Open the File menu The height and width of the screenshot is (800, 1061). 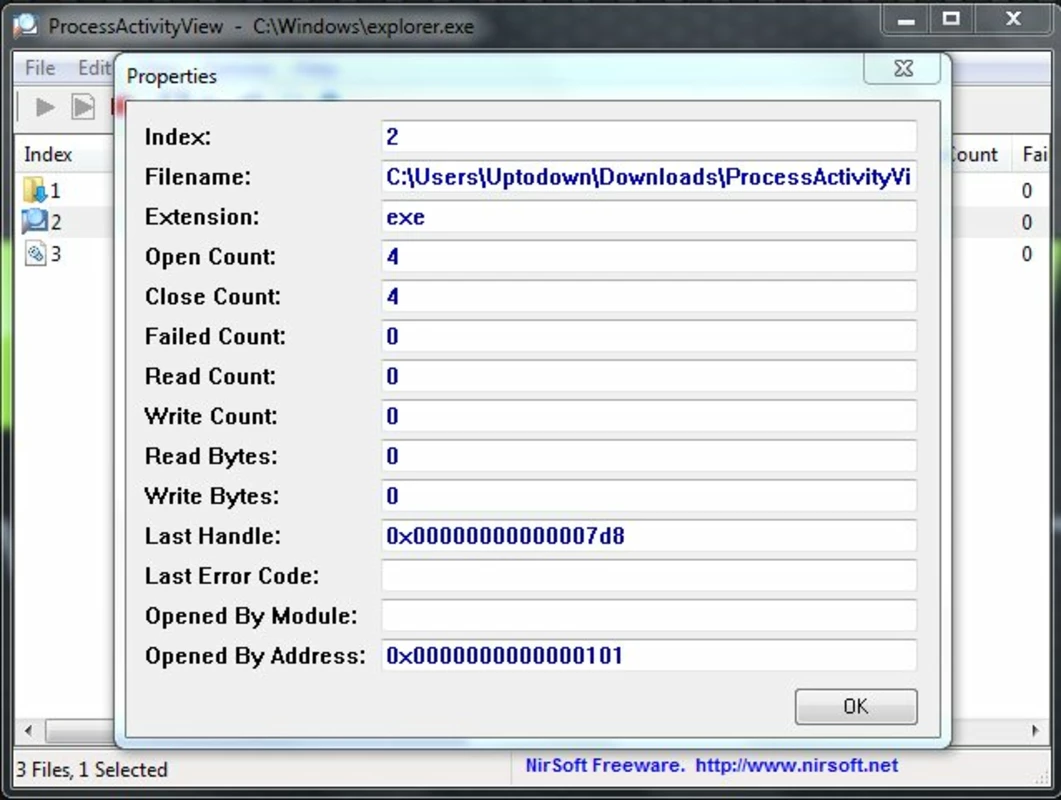(40, 68)
